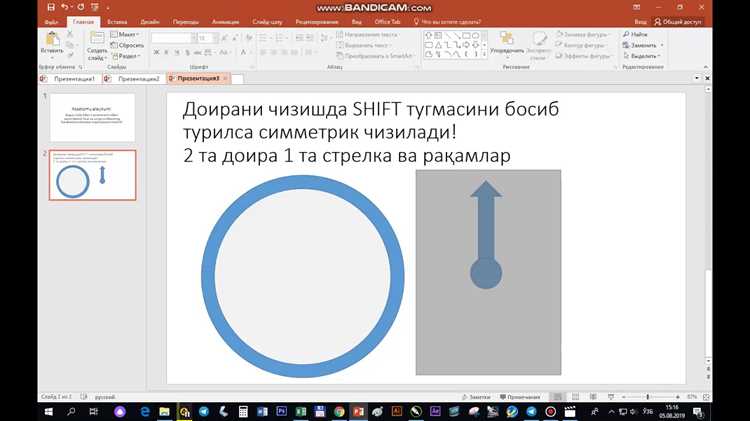Switch to reading view icon
The height and width of the screenshot is (421, 750).
click(x=593, y=397)
